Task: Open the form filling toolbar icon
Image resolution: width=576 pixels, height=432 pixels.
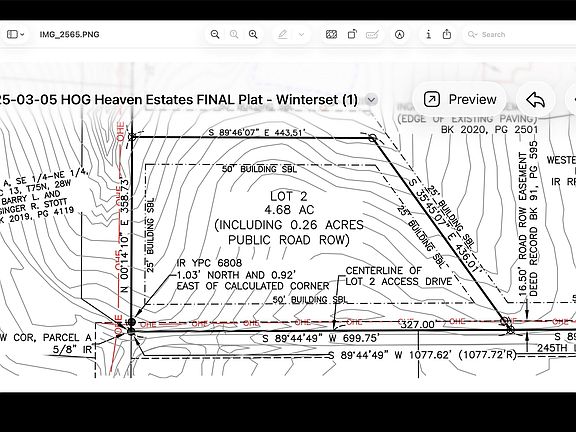Action: coord(331,35)
